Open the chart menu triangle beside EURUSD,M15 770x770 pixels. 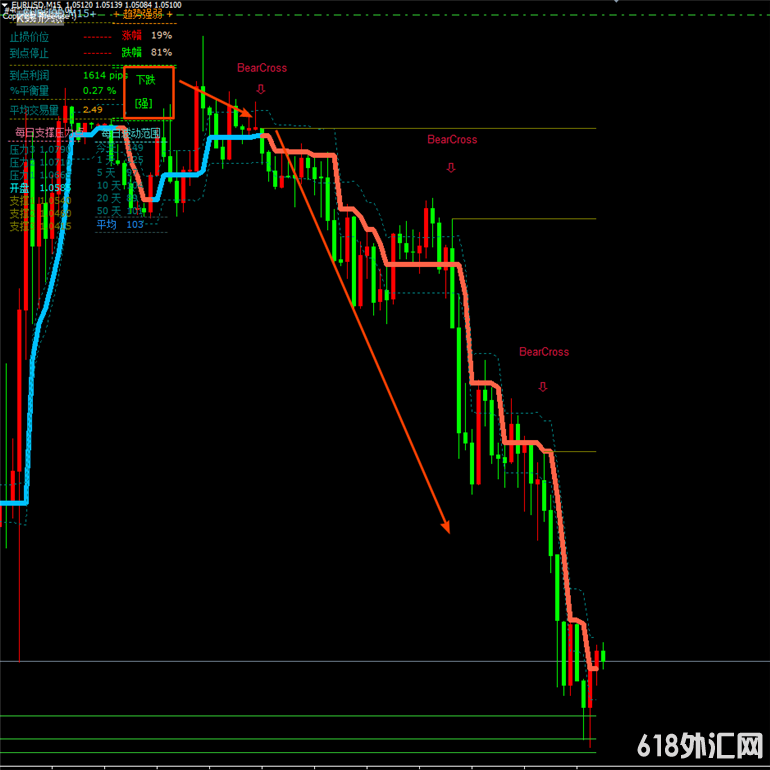[x=5, y=4]
